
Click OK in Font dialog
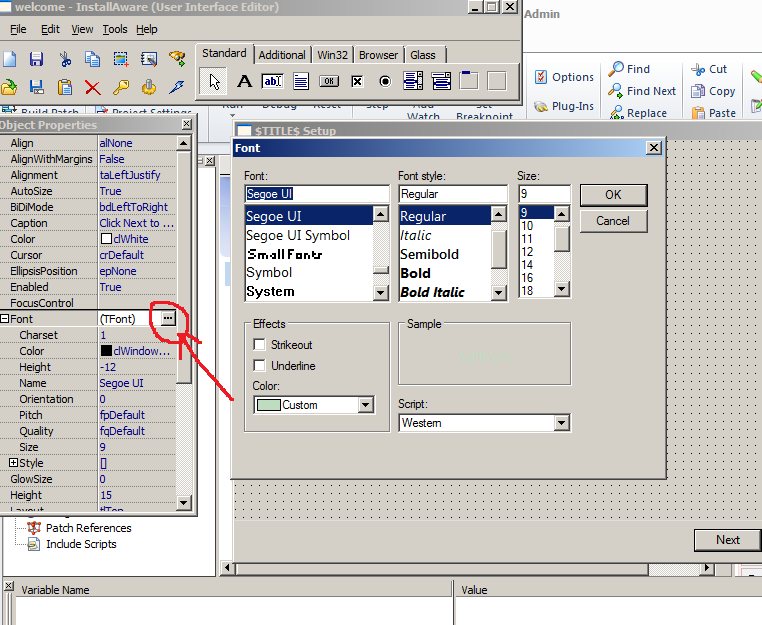(x=613, y=195)
